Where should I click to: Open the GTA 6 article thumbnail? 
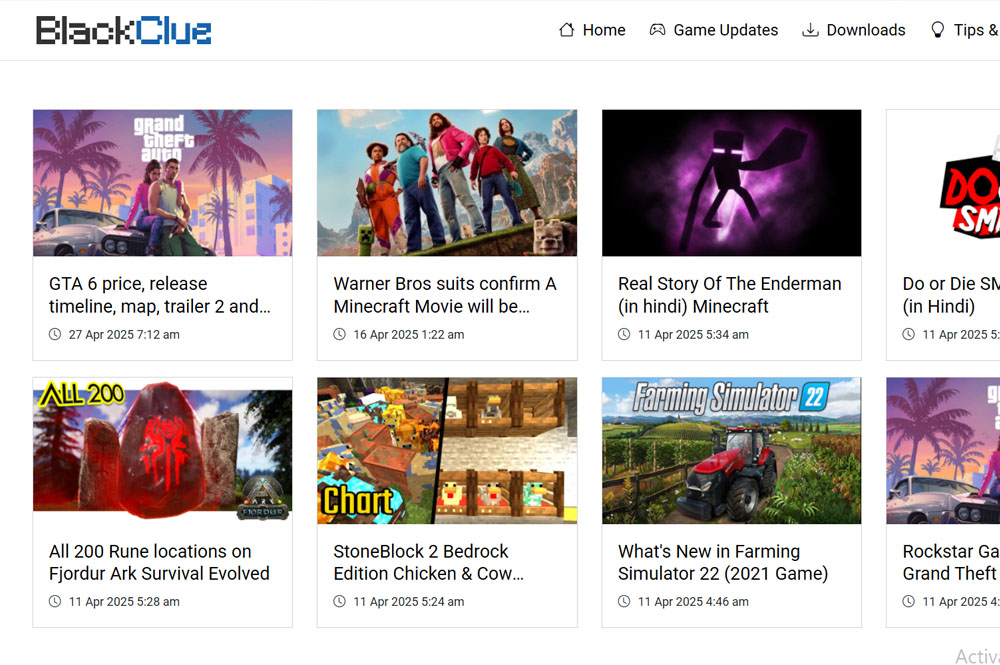[x=163, y=183]
